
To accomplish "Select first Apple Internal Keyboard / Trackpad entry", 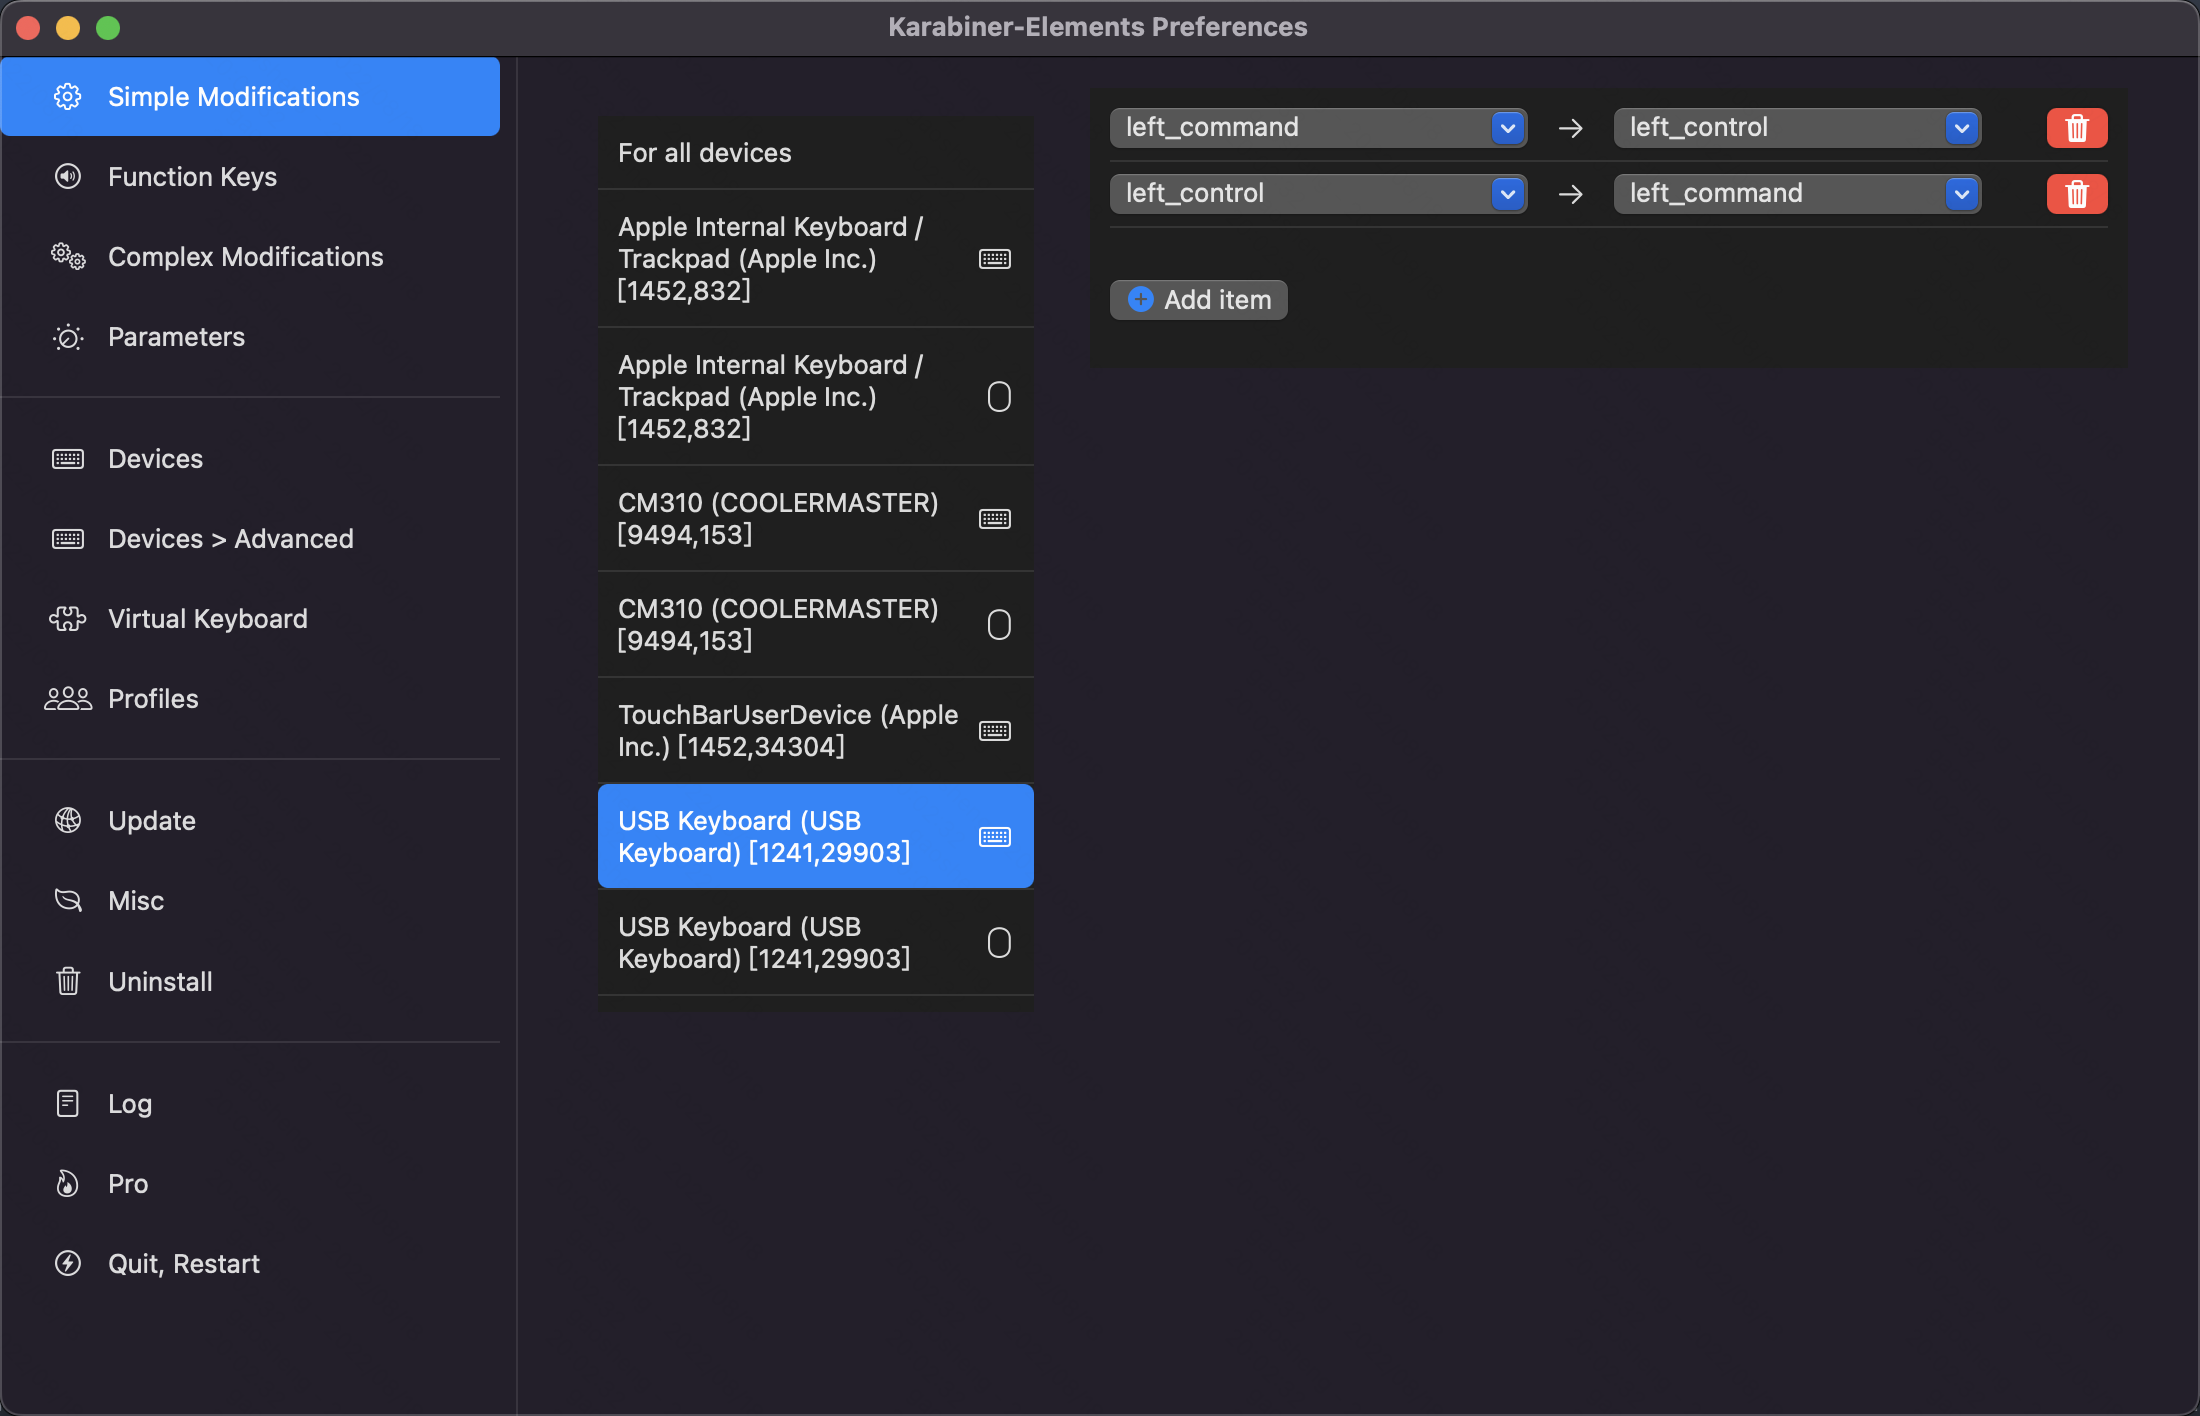I will point(816,259).
